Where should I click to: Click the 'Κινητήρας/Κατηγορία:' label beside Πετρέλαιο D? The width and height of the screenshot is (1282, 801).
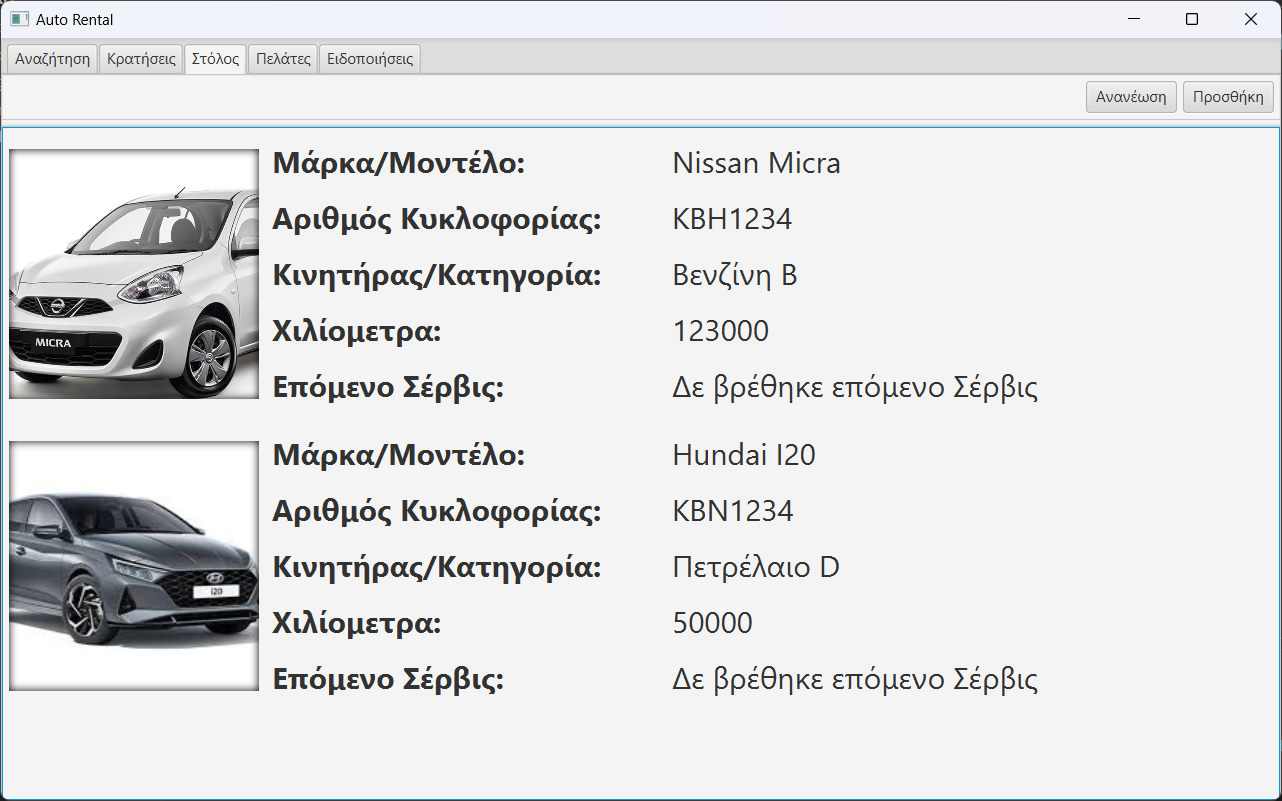[437, 567]
